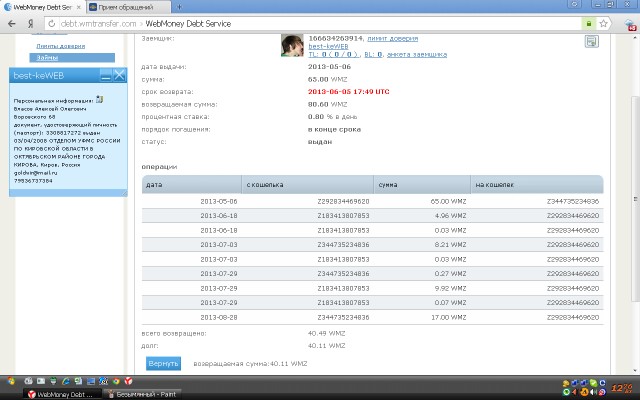
Task: Open the анкета заемщика link
Action: pyautogui.click(x=417, y=54)
